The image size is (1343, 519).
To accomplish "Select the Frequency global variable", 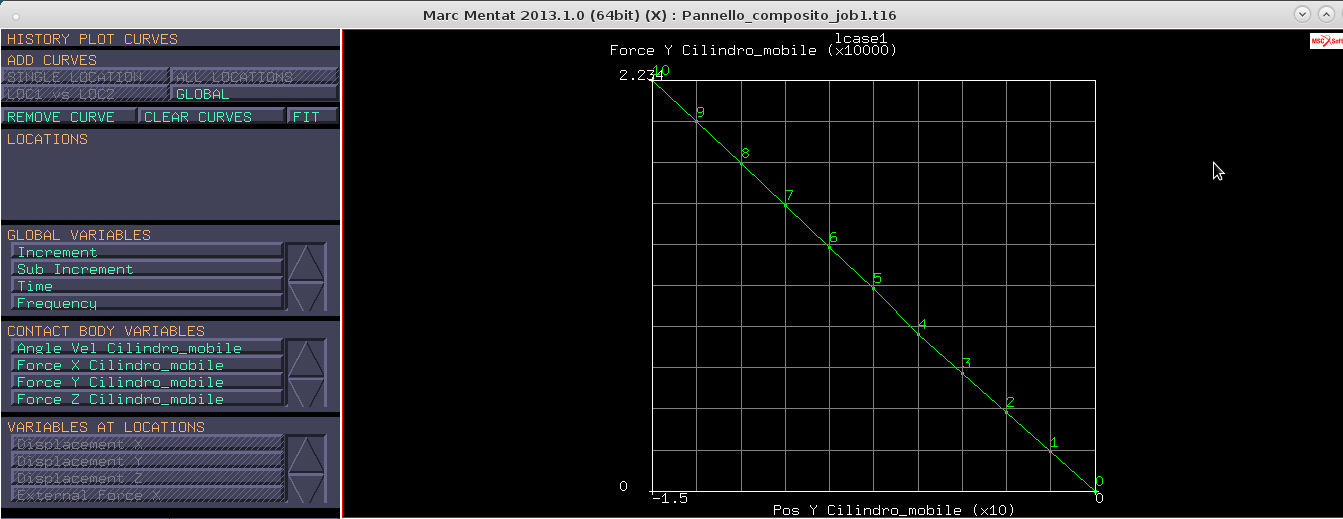I will [147, 303].
